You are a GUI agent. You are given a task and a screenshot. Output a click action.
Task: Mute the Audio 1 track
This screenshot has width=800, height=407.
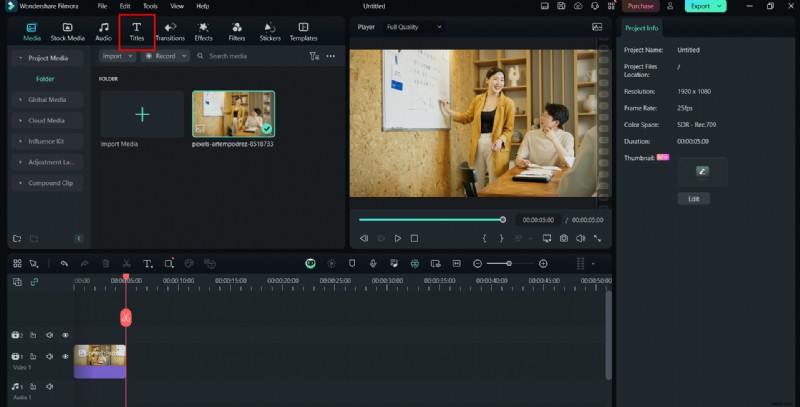pos(50,386)
